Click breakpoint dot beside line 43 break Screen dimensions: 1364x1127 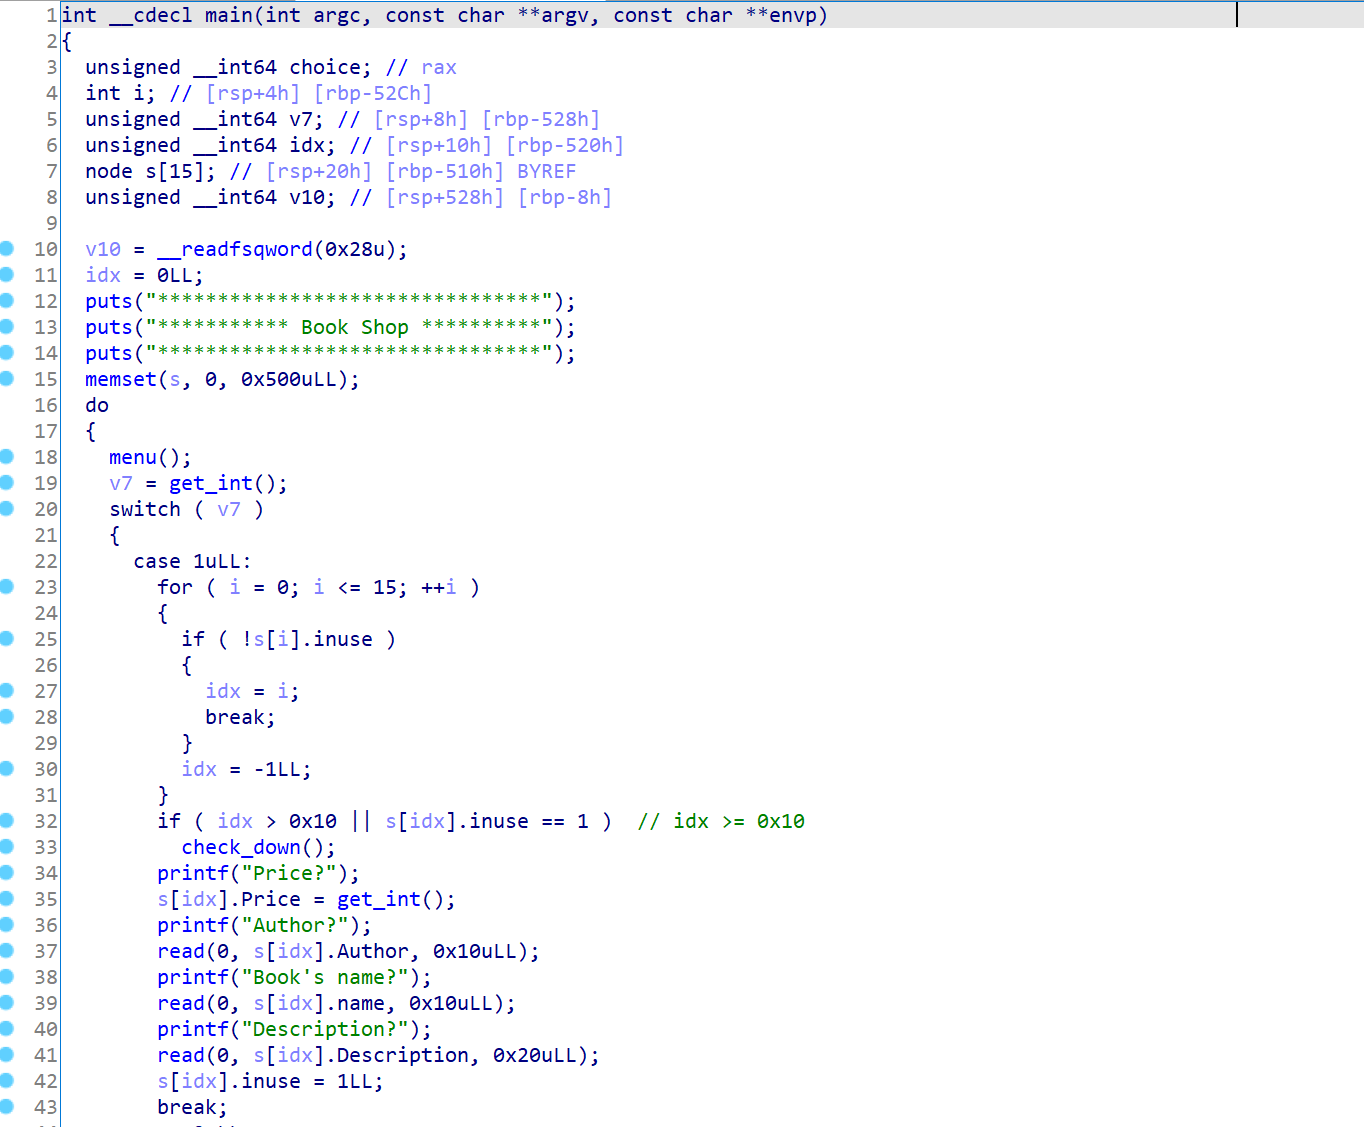tap(7, 1106)
